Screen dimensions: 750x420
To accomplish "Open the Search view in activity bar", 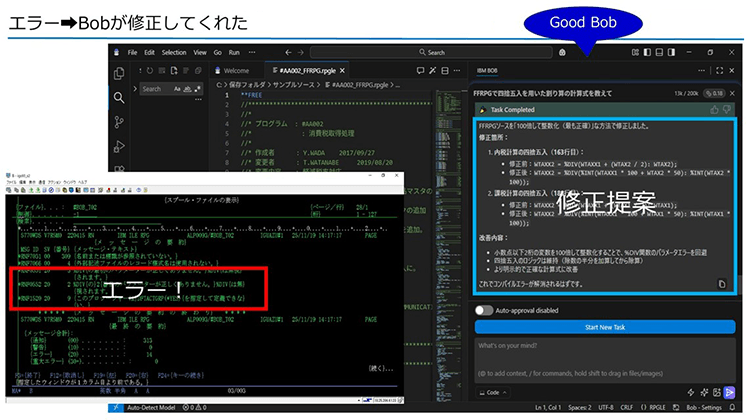I will pos(119,98).
